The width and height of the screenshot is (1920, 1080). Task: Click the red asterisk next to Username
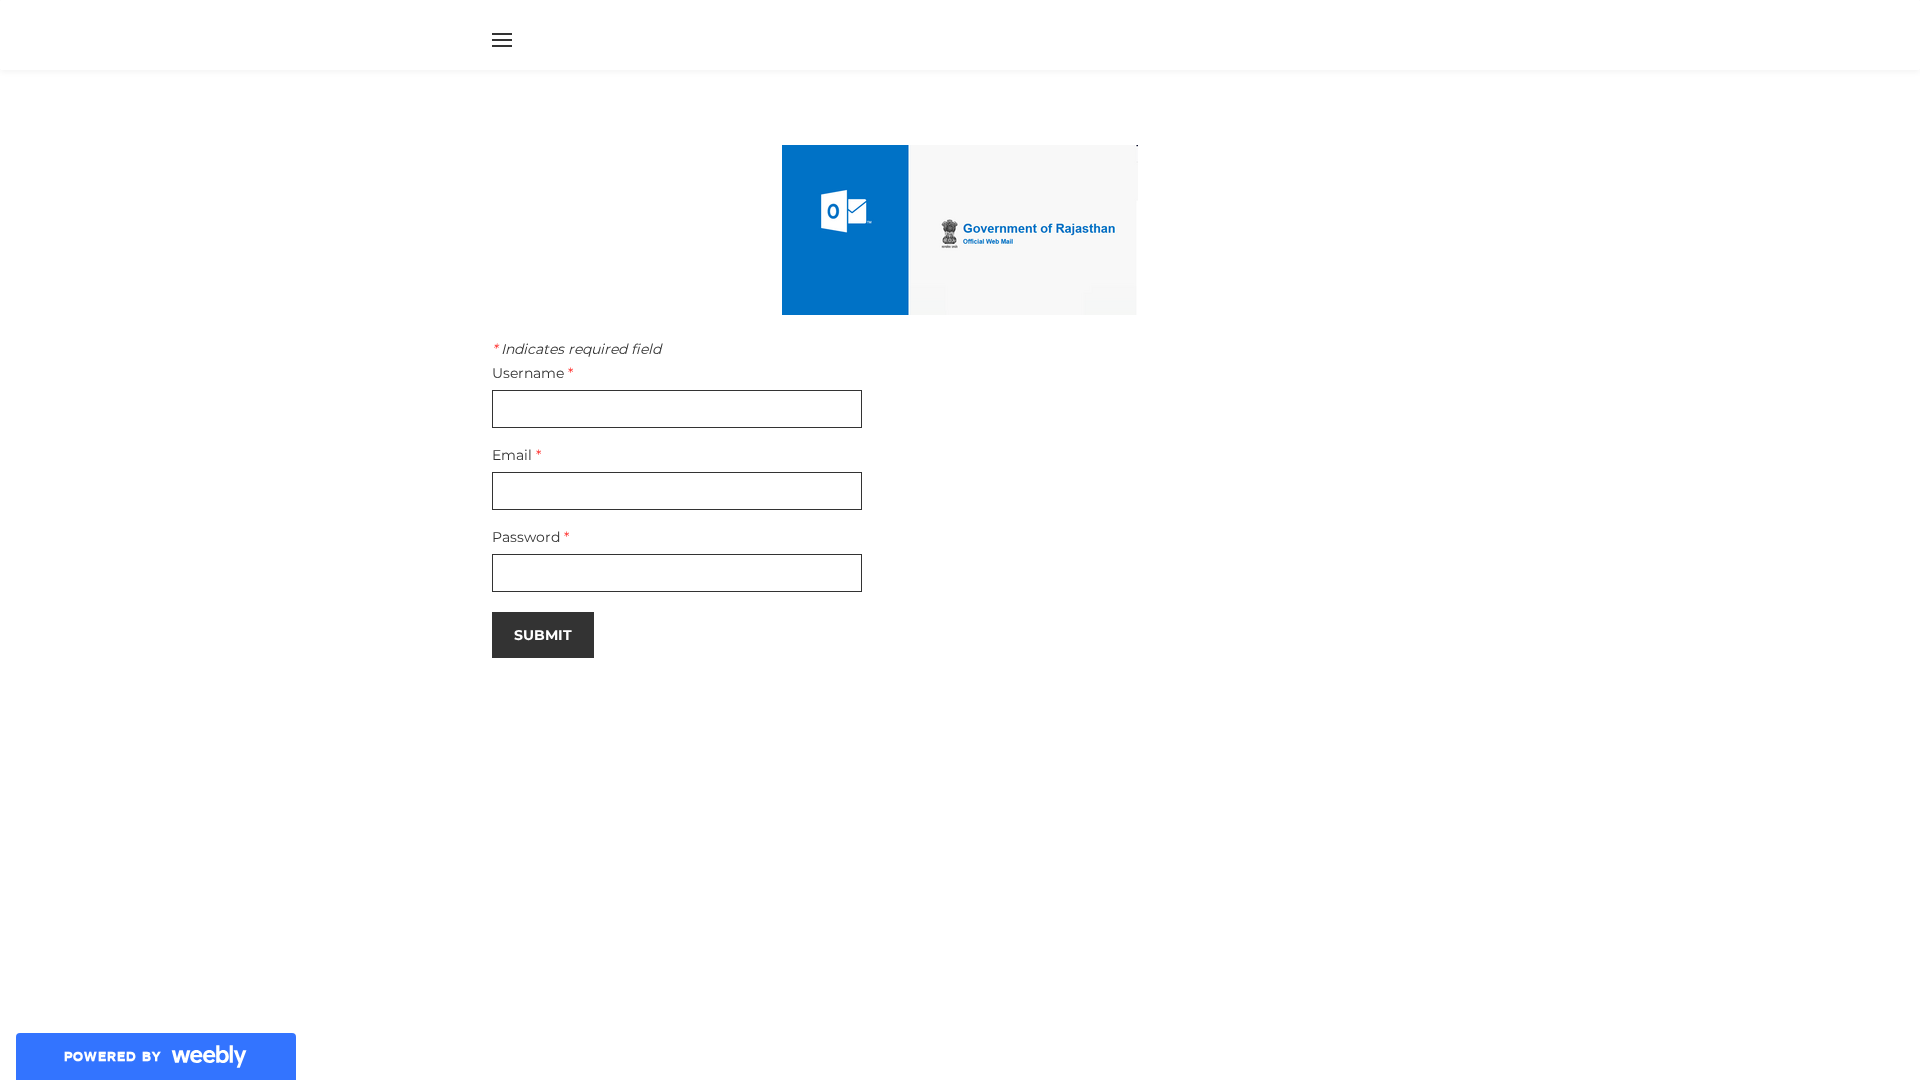tap(571, 371)
